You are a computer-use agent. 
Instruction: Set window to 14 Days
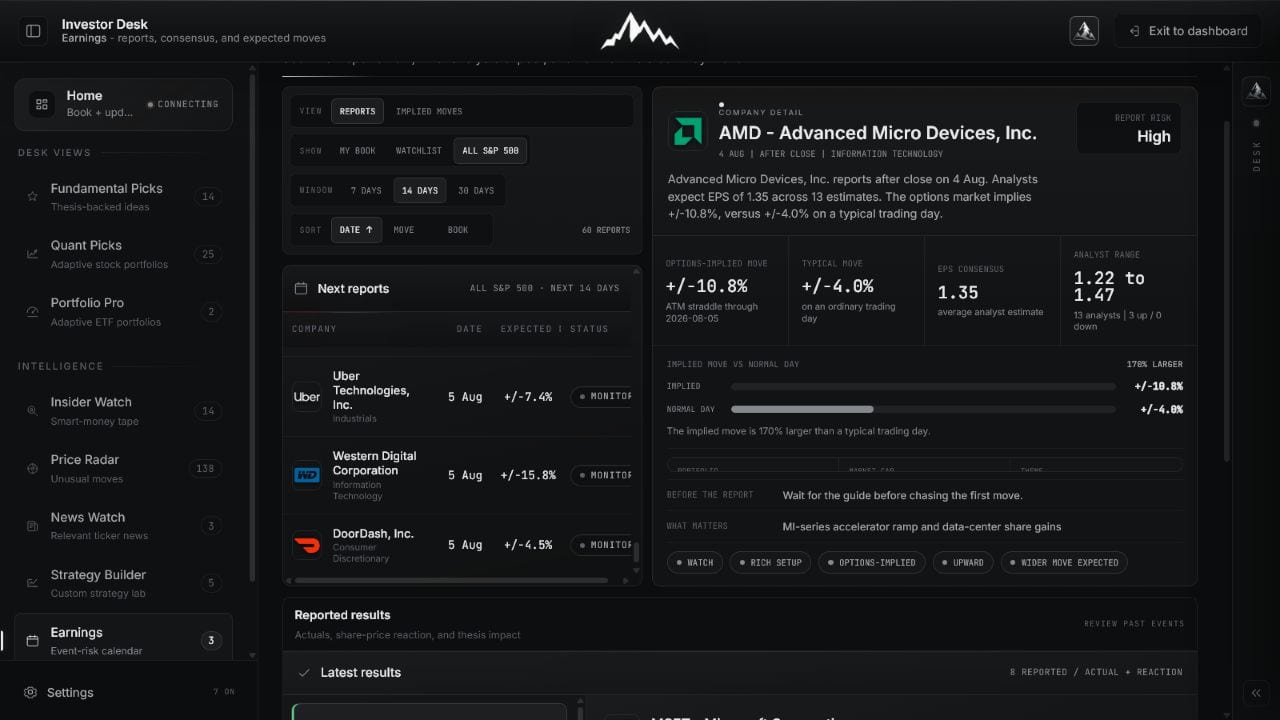click(x=420, y=191)
